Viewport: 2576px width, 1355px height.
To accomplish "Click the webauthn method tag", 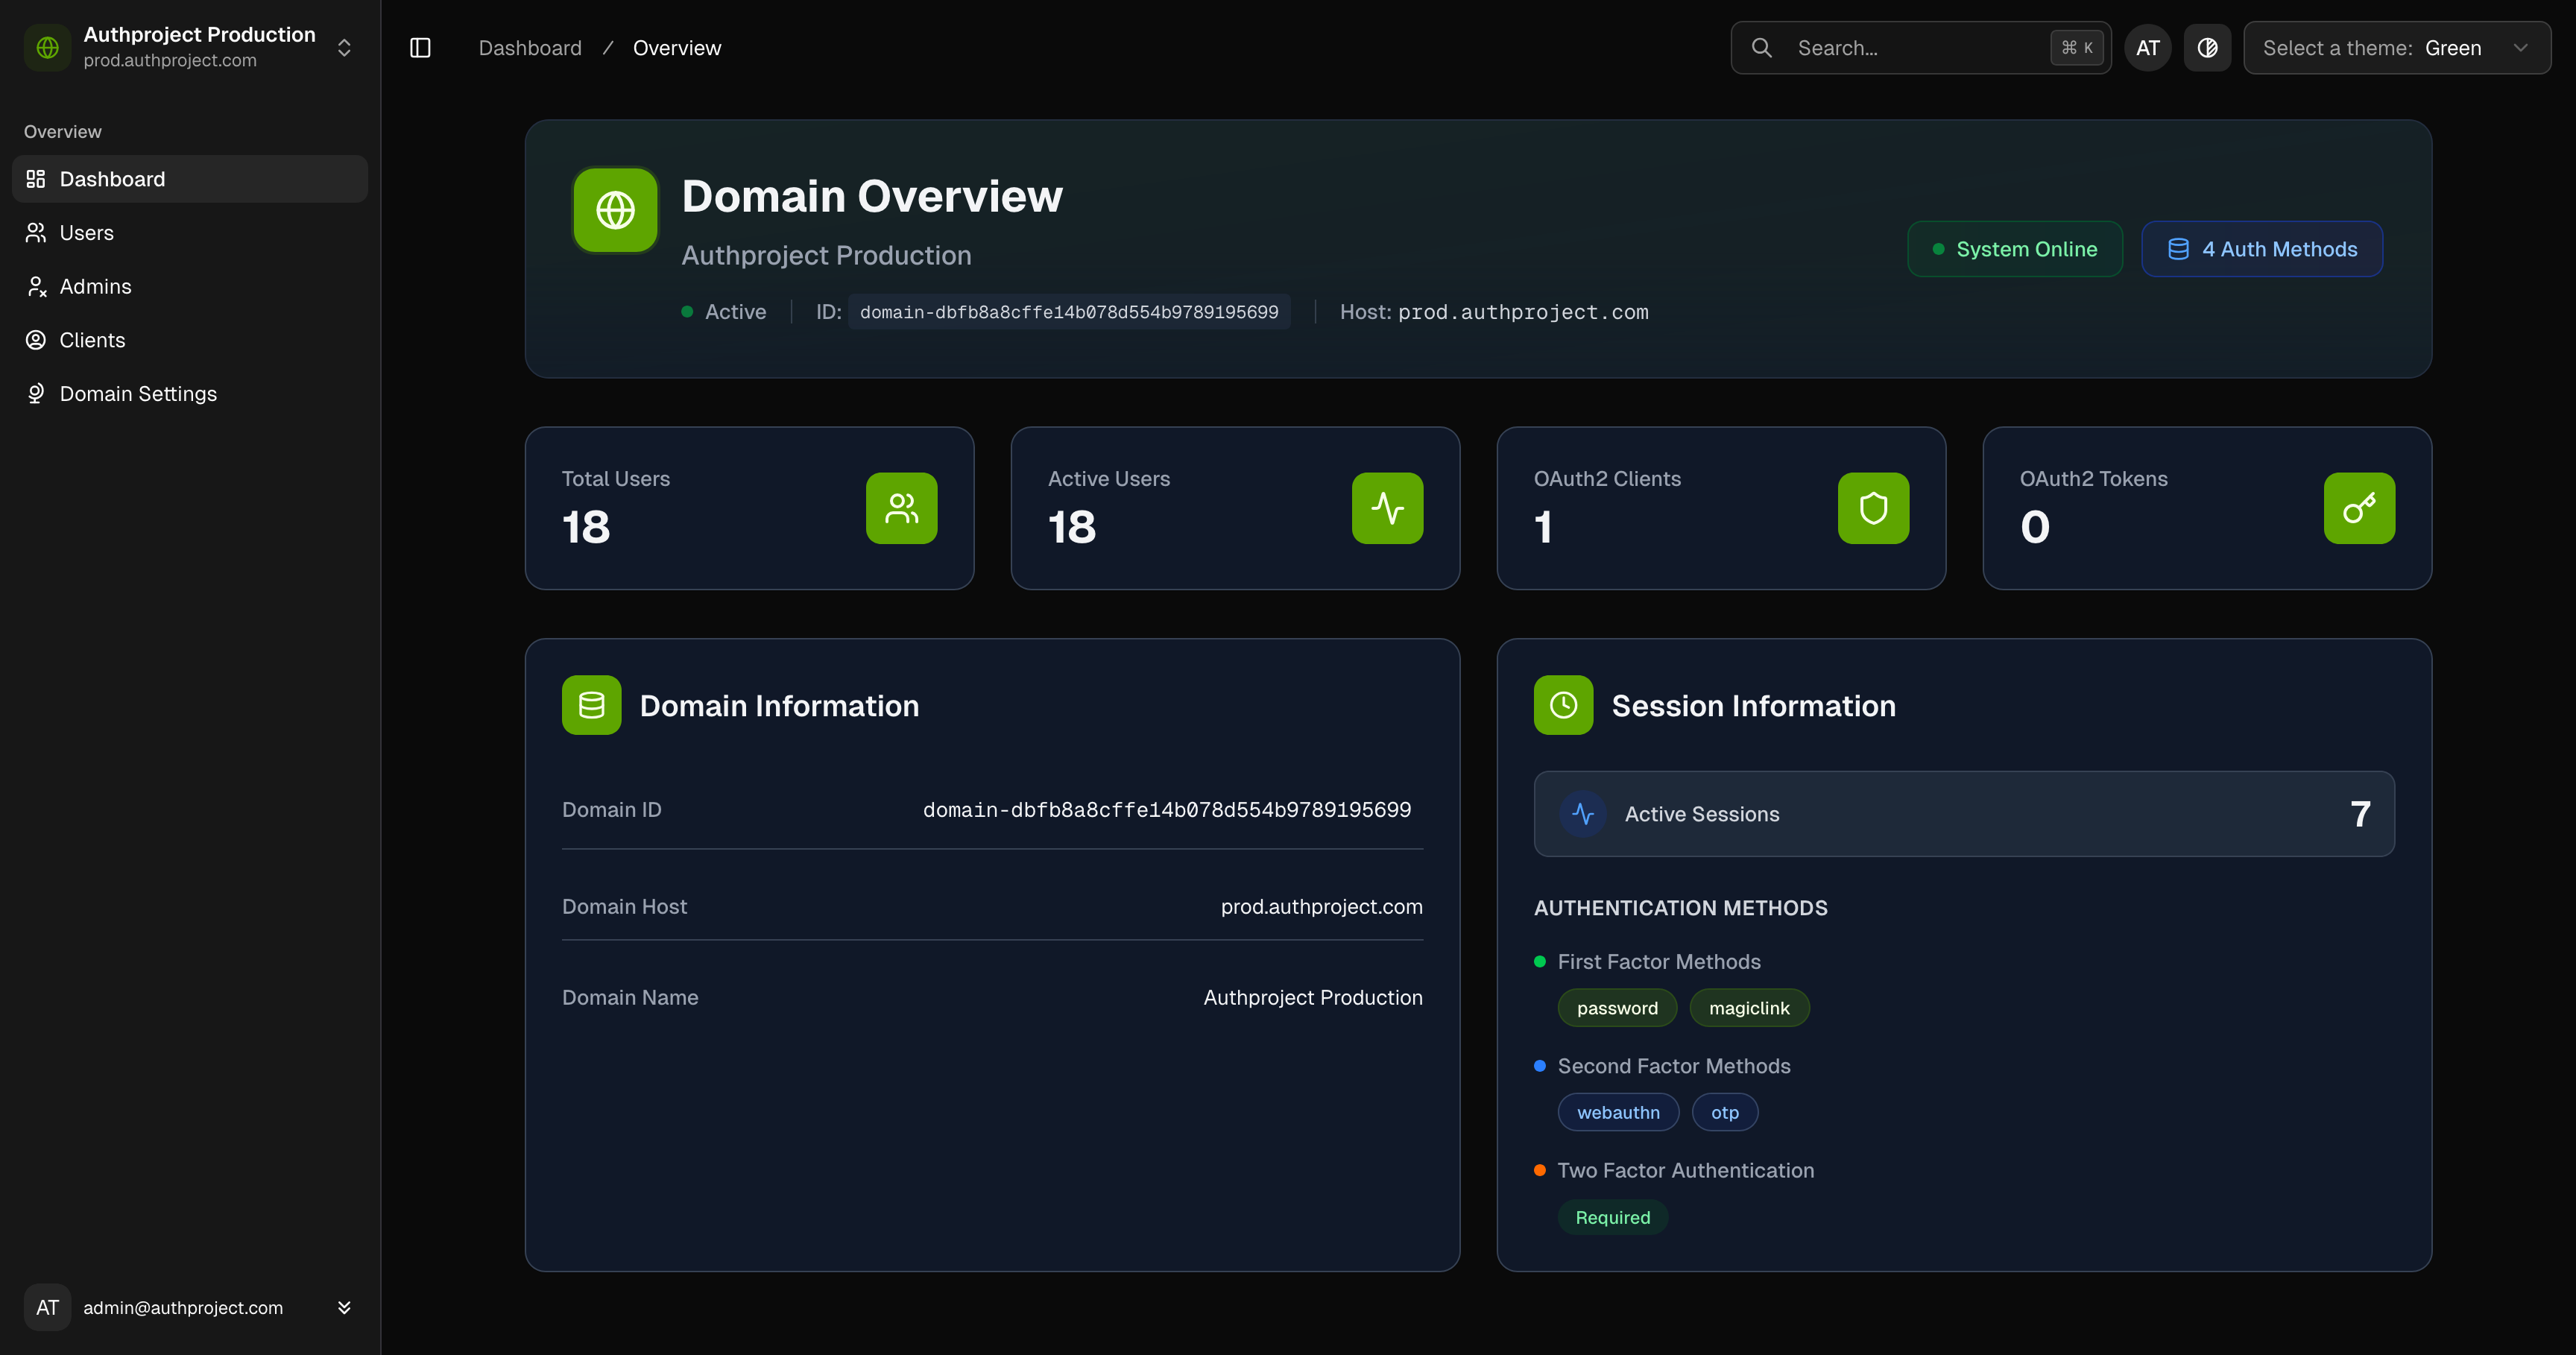I will (x=1618, y=1112).
